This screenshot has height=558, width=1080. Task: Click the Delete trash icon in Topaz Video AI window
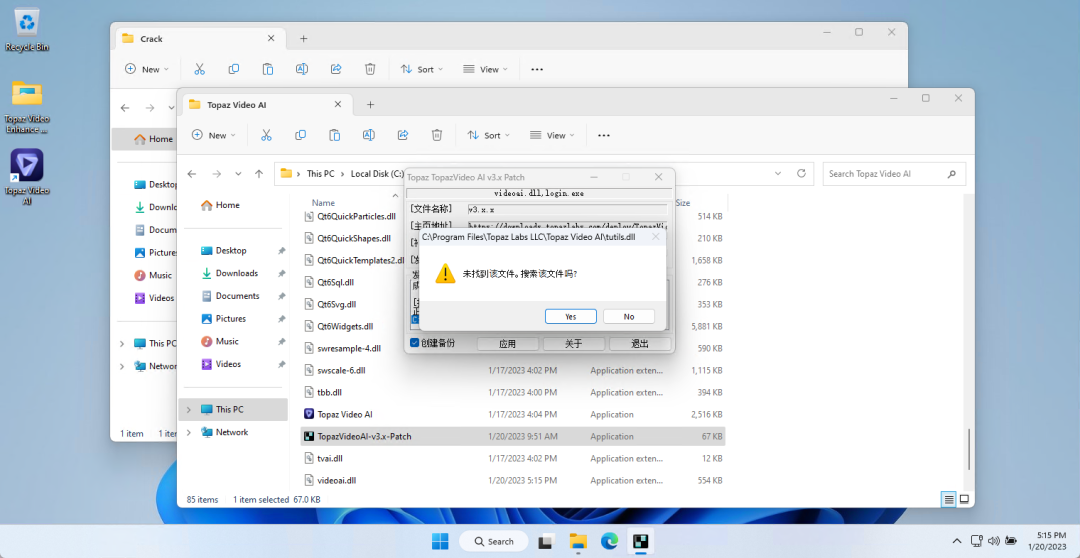pos(437,135)
